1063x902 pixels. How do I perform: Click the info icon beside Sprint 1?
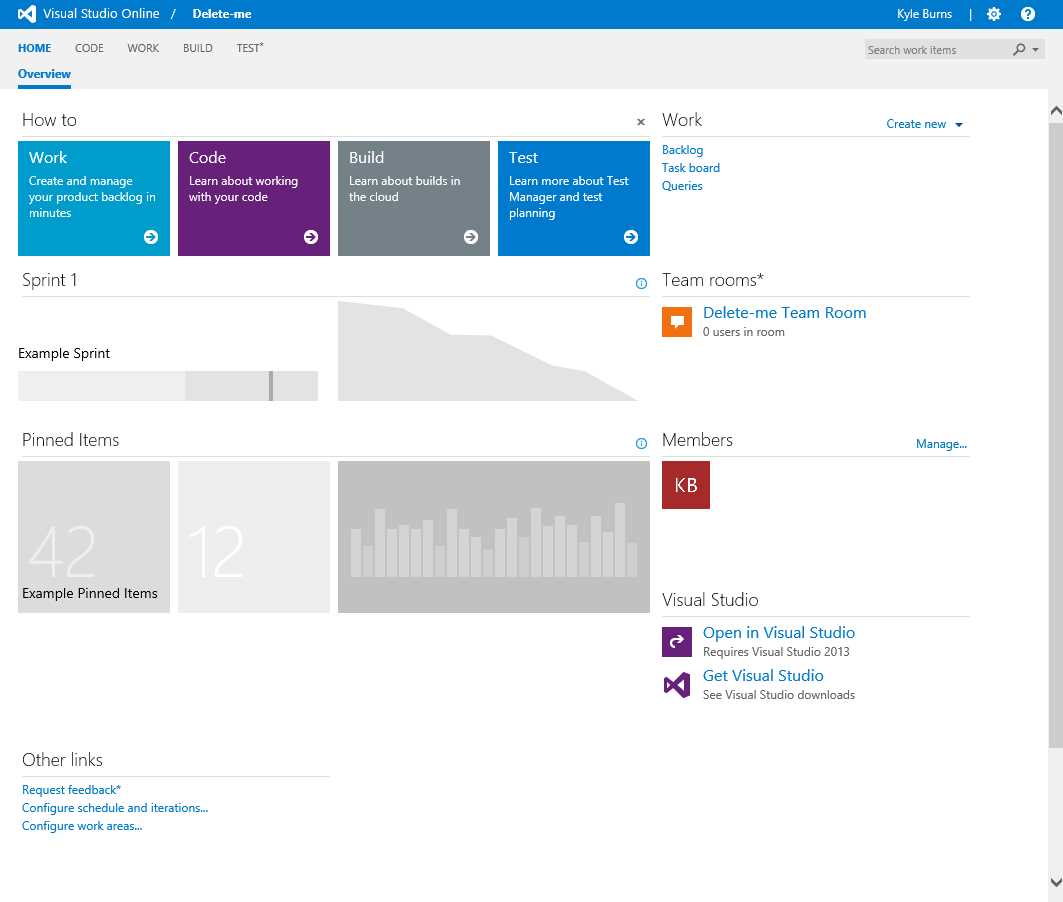pyautogui.click(x=641, y=283)
